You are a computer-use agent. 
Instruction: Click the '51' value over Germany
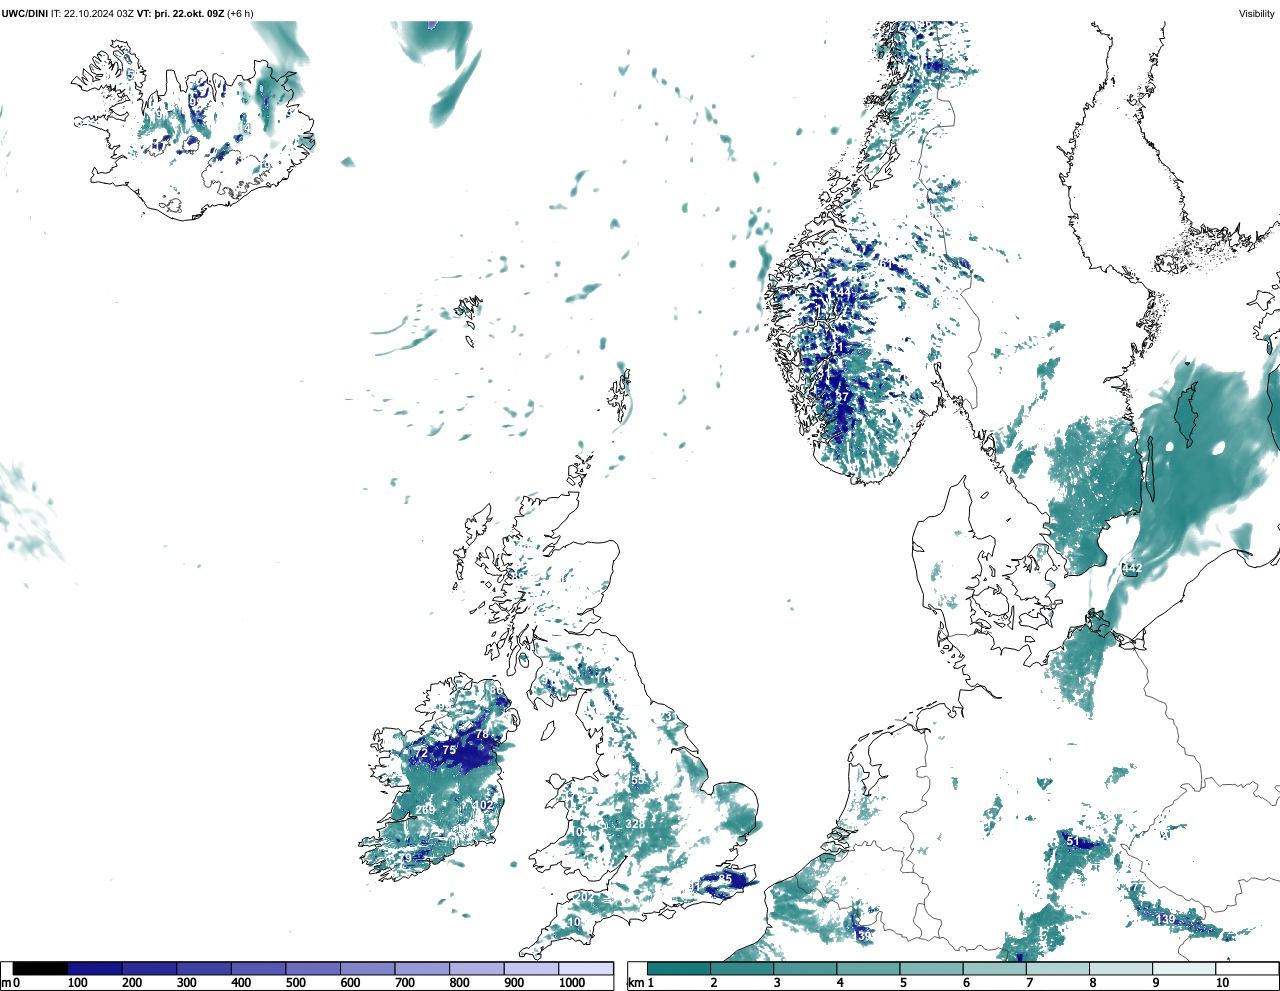(x=1073, y=841)
